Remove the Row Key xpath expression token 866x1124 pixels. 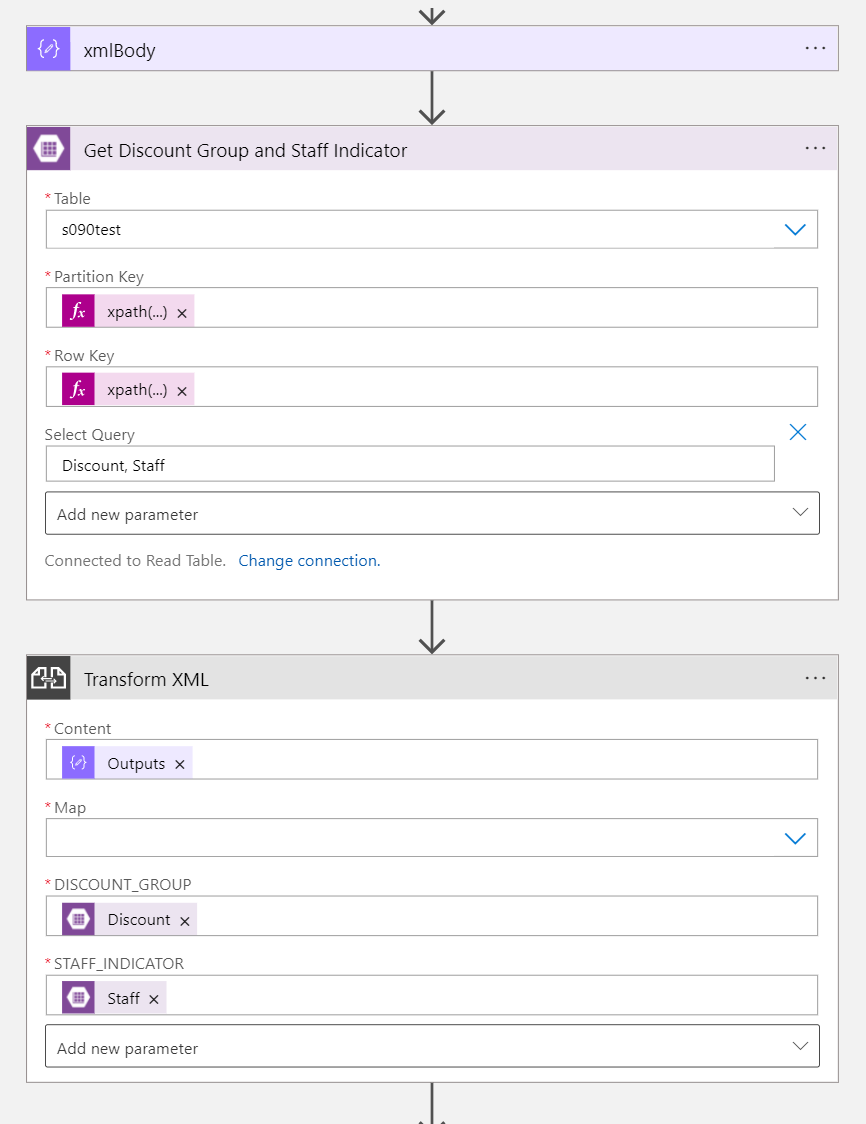[x=182, y=391]
